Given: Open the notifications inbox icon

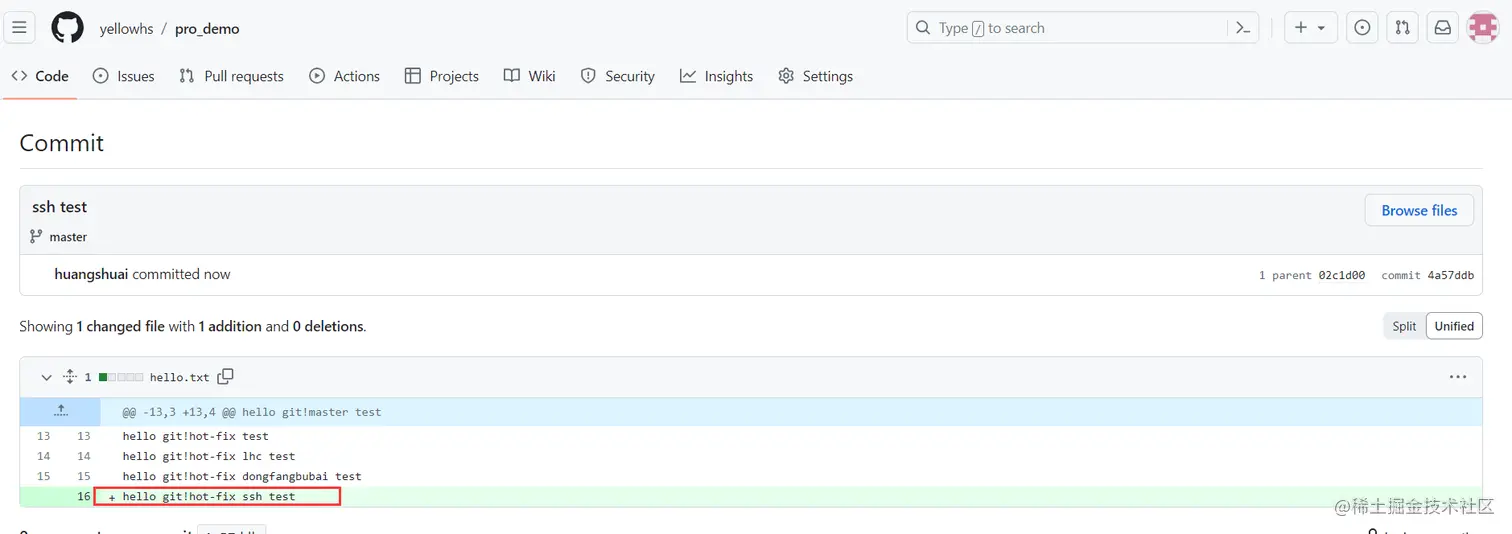Looking at the screenshot, I should 1442,28.
